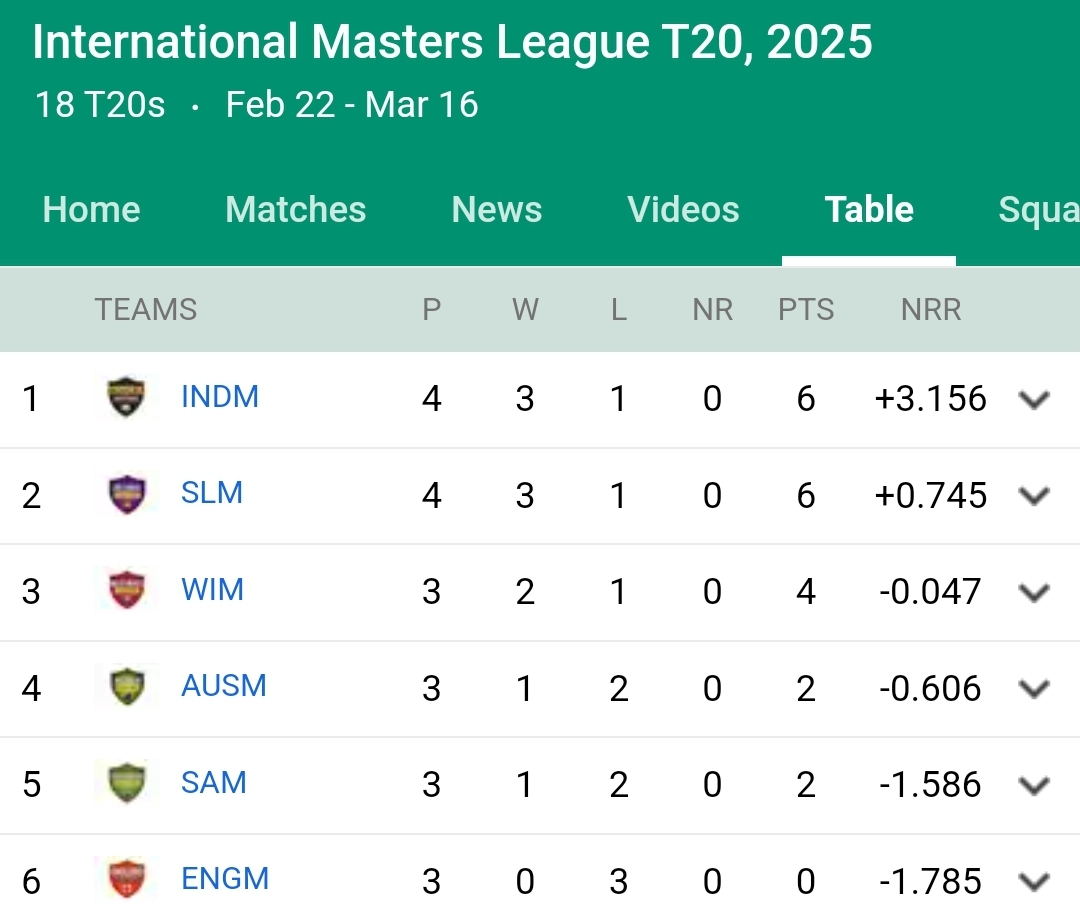This screenshot has height=918, width=1080.
Task: Expand the INDM row details chevron
Action: coord(1034,399)
